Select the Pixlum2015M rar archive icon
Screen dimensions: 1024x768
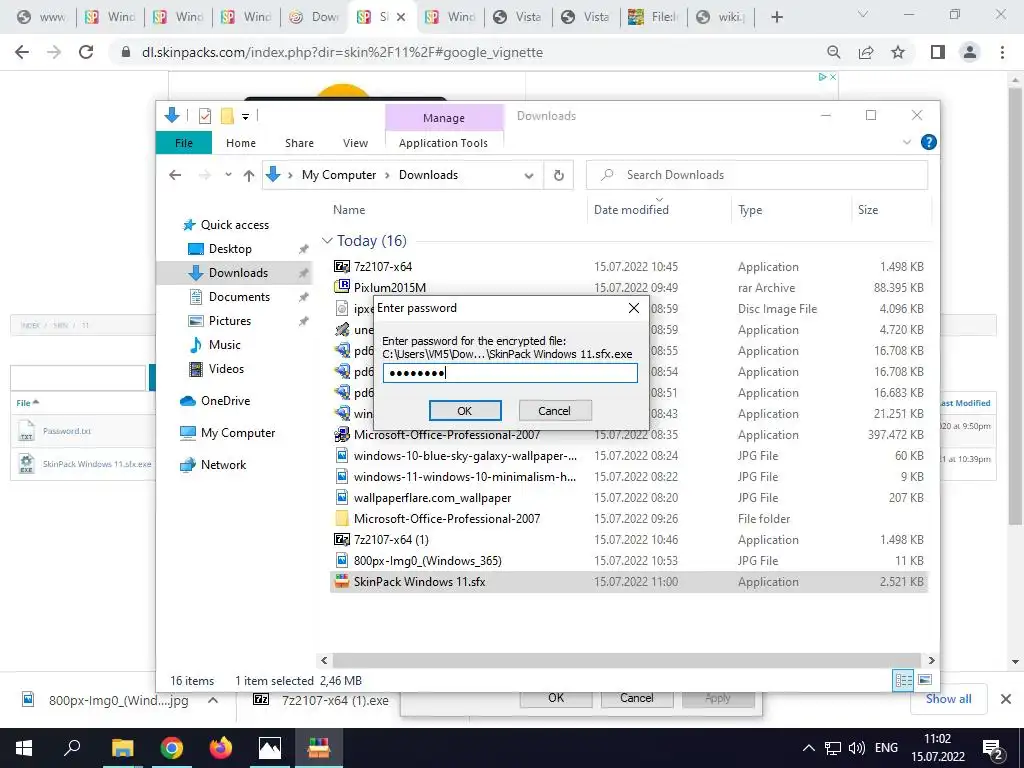pyautogui.click(x=342, y=286)
